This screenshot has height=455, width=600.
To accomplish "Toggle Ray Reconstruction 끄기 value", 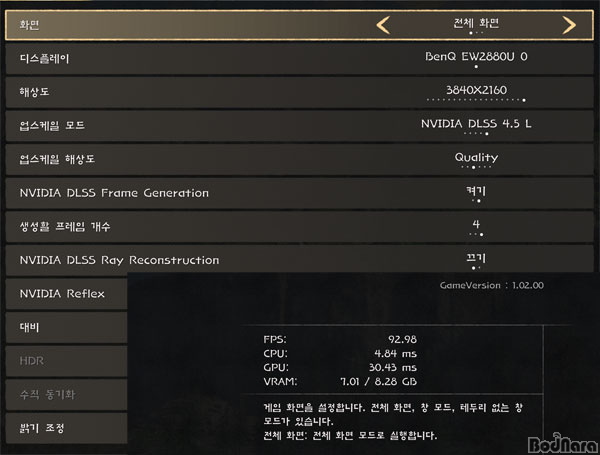I will pos(476,259).
